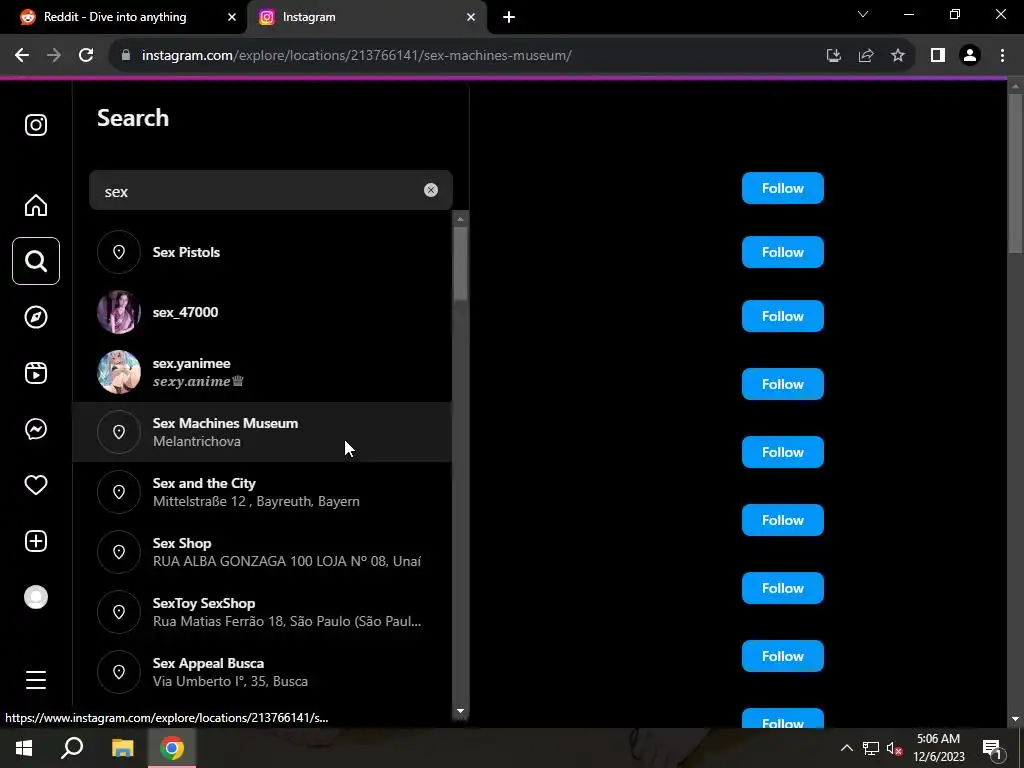1024x768 pixels.
Task: Click the first Follow button at top
Action: click(x=782, y=188)
